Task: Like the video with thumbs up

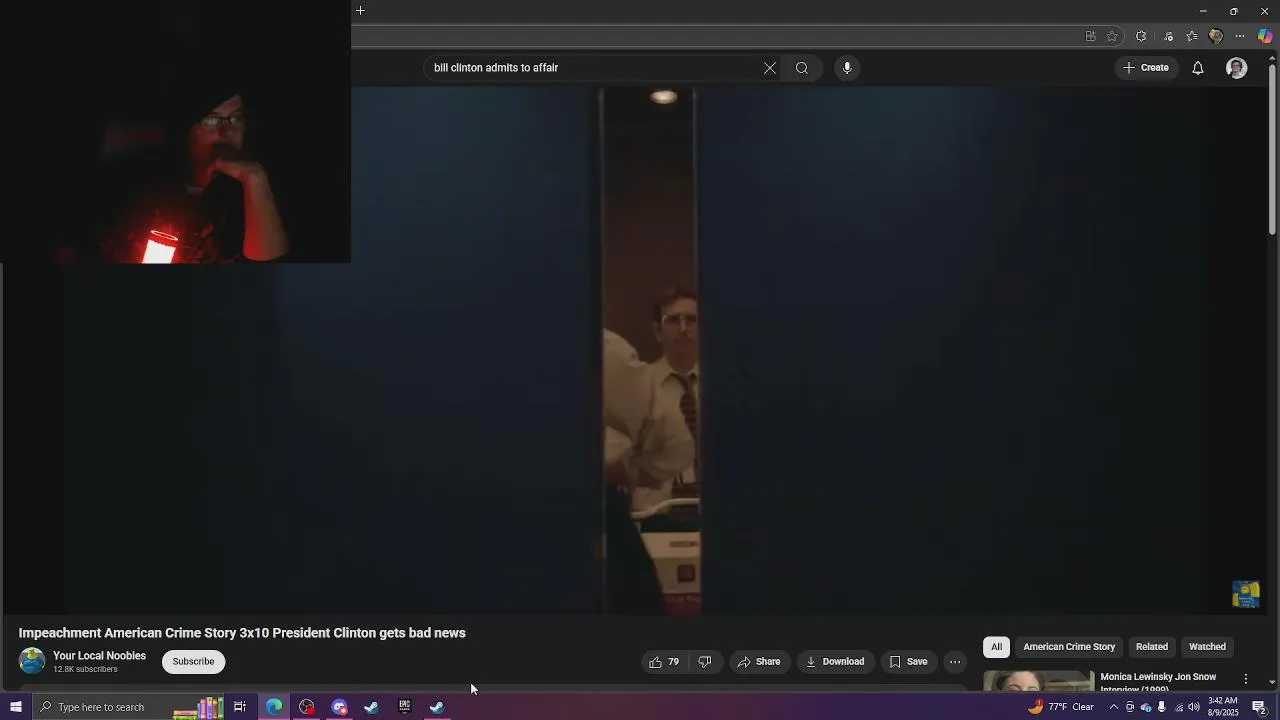Action: click(664, 662)
